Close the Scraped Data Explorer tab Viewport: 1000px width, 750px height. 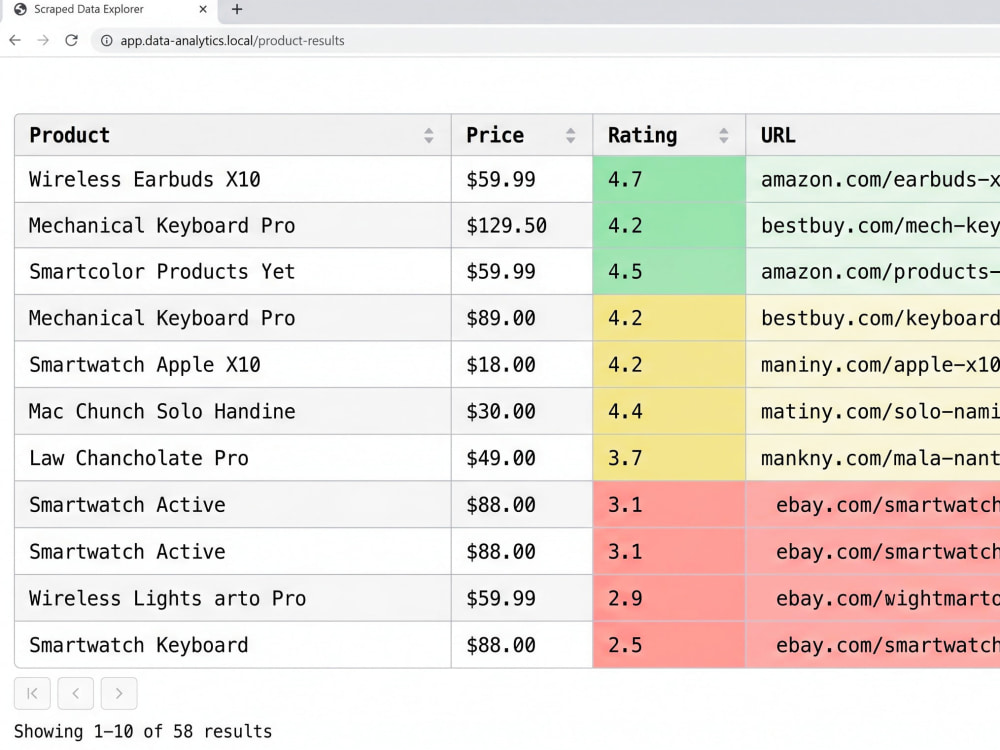coord(203,10)
